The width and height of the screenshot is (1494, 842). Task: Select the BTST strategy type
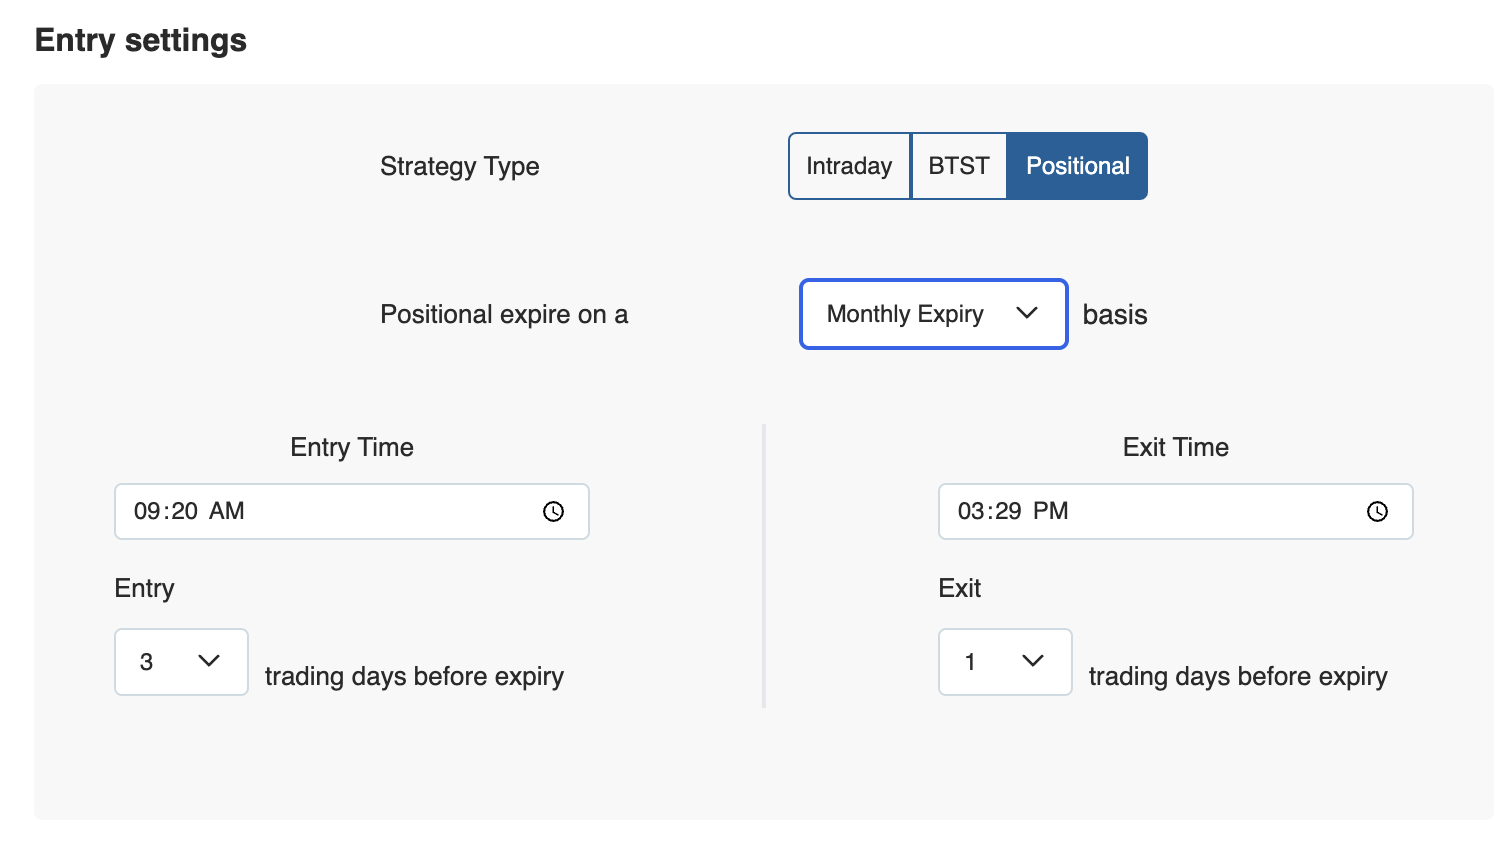[x=959, y=166]
